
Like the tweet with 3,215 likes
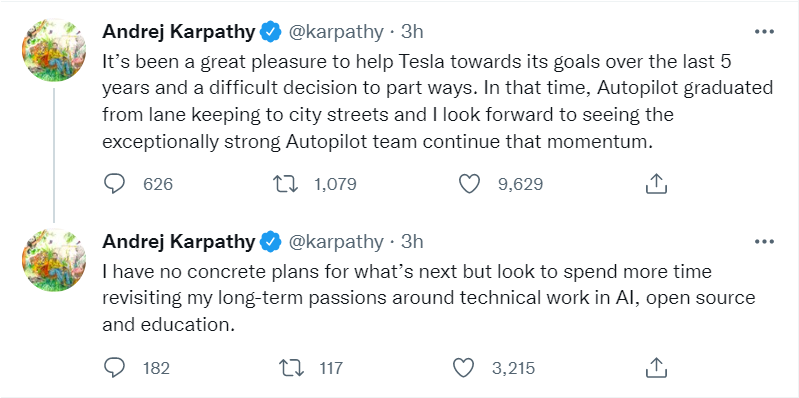463,367
